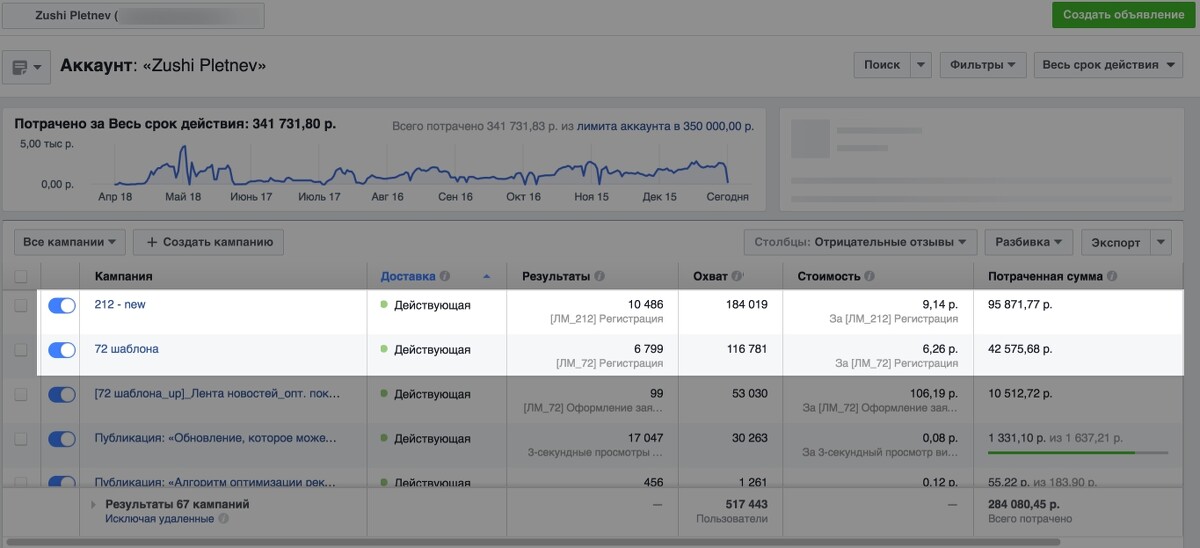This screenshot has width=1200, height=548.
Task: Click info icon next to Результаты header
Action: coord(599,276)
